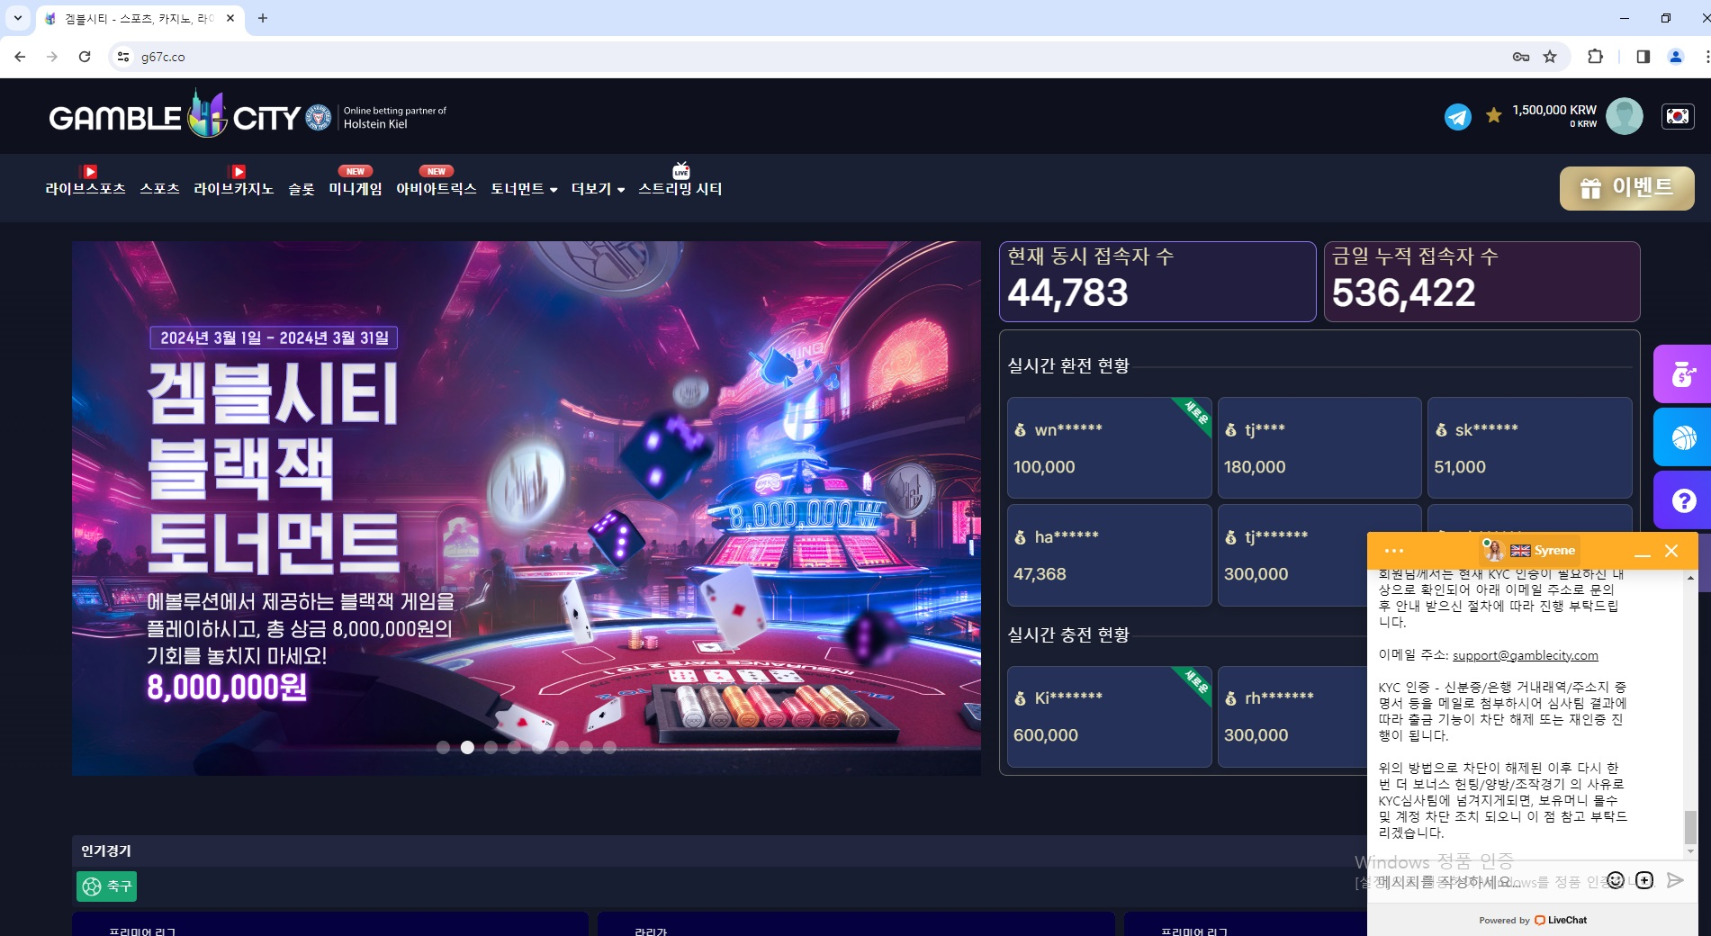Open Chrome profile icon
The height and width of the screenshot is (936, 1711).
tap(1676, 57)
